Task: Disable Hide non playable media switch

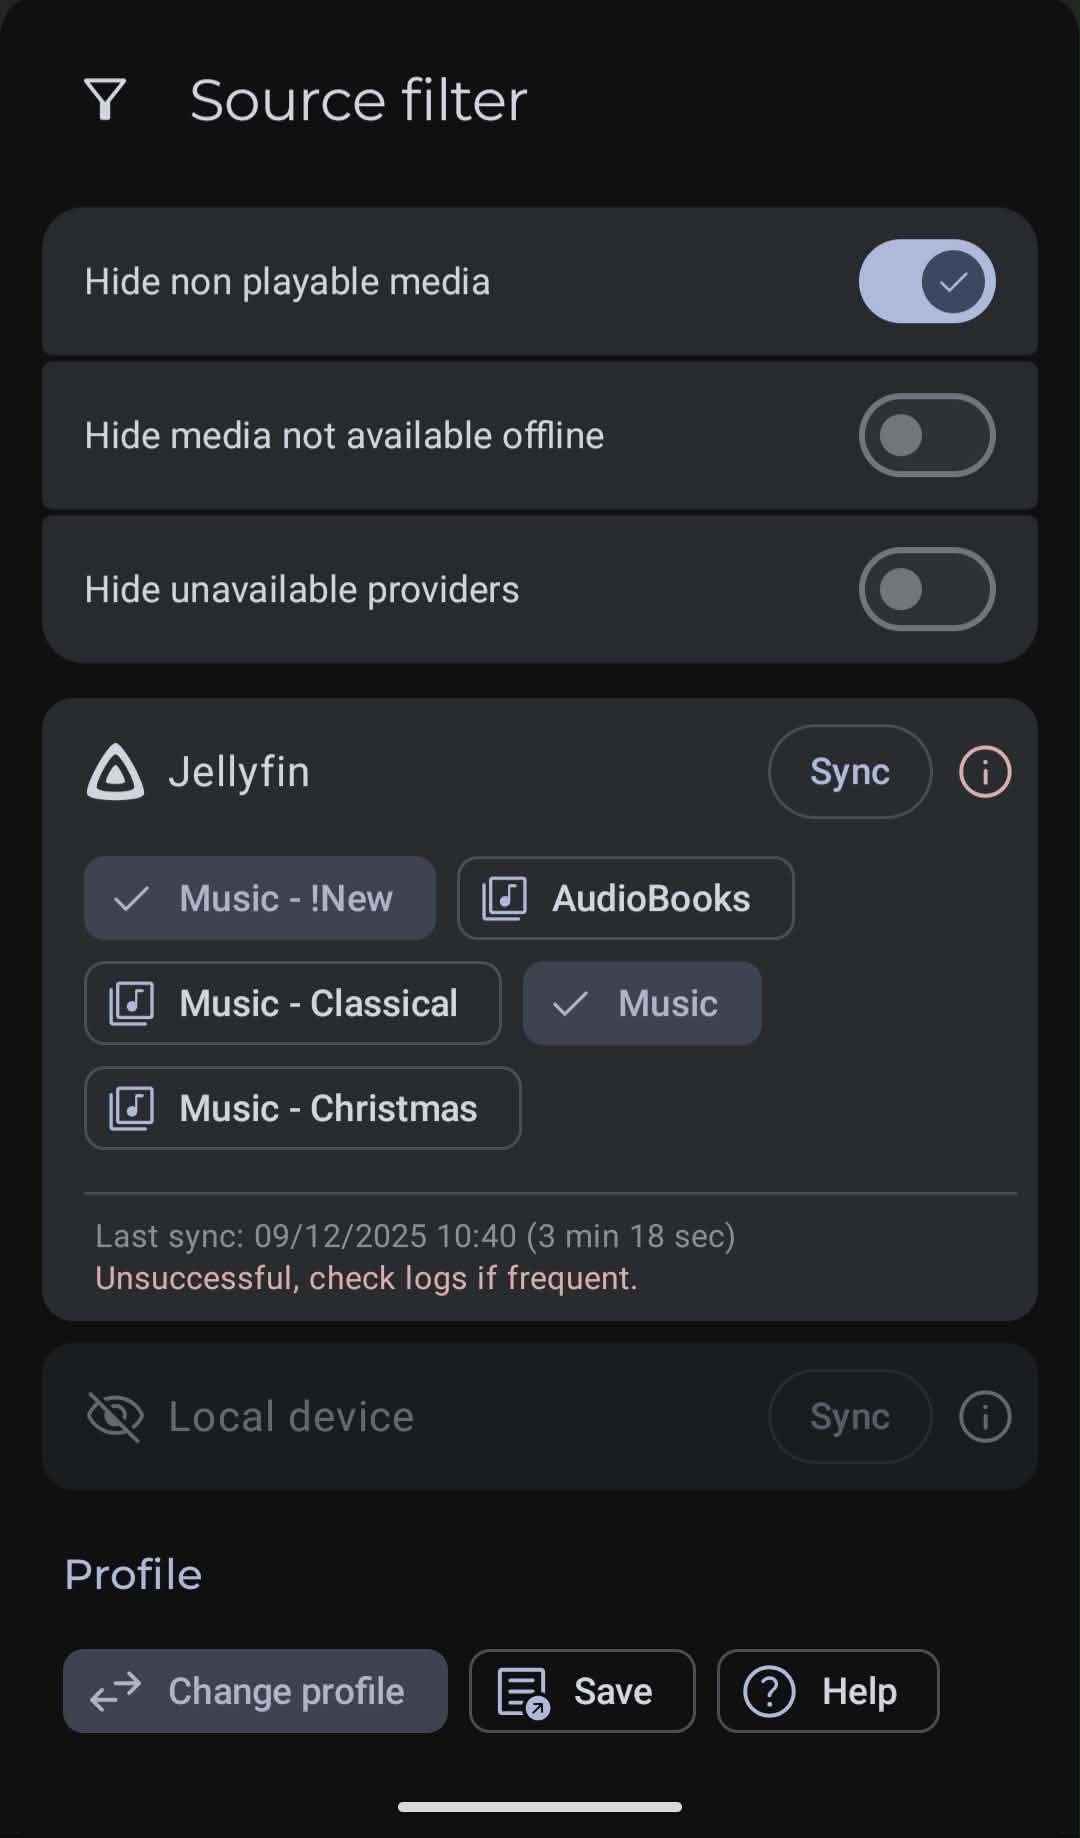Action: click(x=926, y=282)
